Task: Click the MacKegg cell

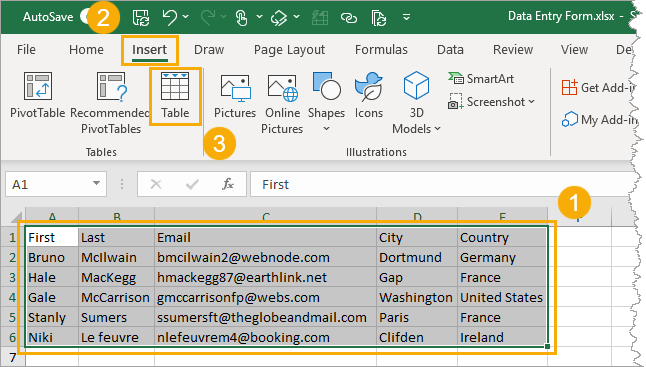Action: (116, 278)
